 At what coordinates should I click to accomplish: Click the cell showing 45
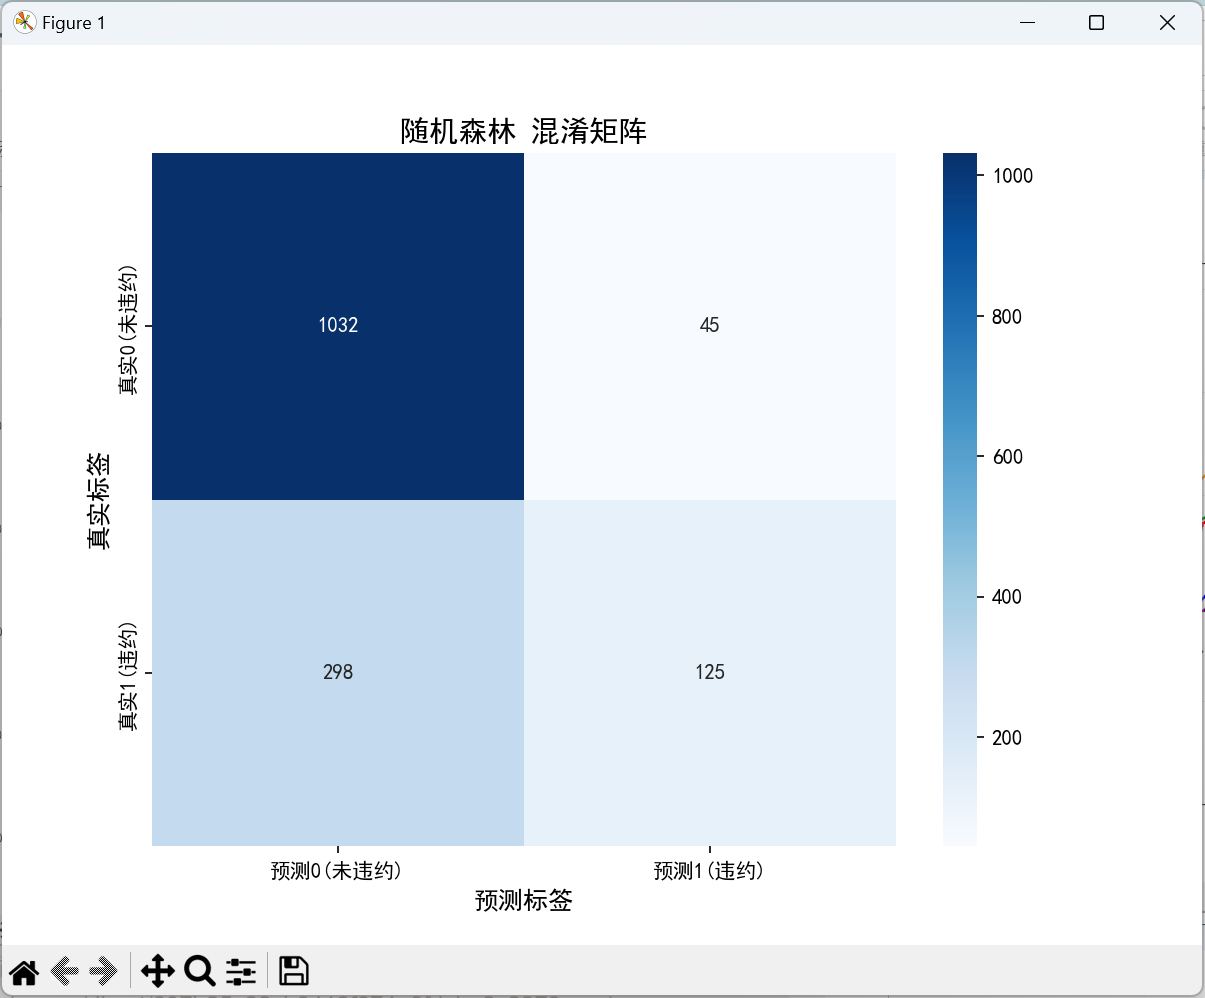709,325
